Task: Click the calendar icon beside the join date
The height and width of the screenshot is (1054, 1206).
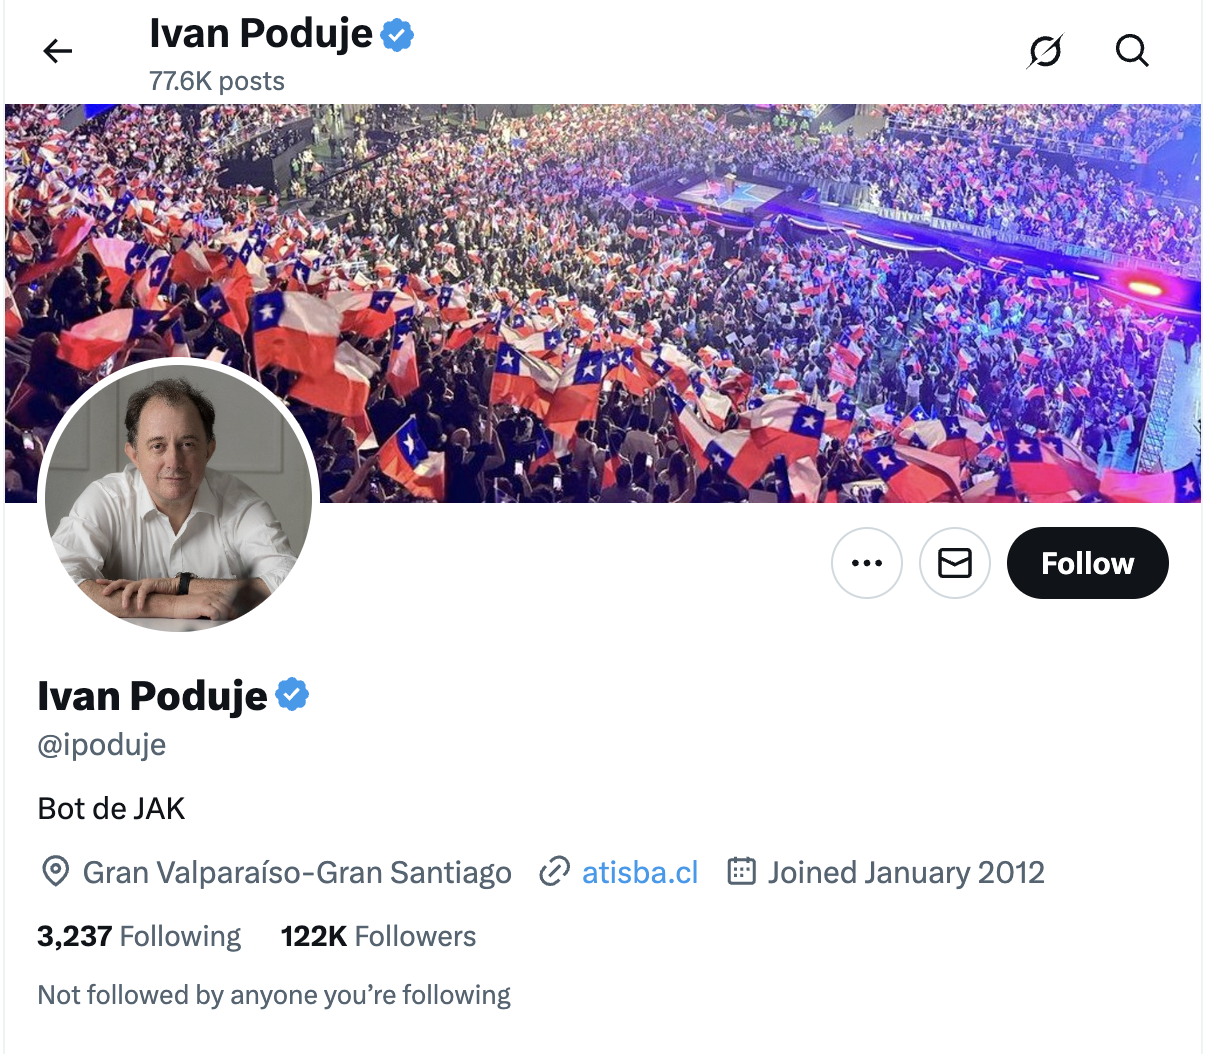Action: [x=741, y=872]
